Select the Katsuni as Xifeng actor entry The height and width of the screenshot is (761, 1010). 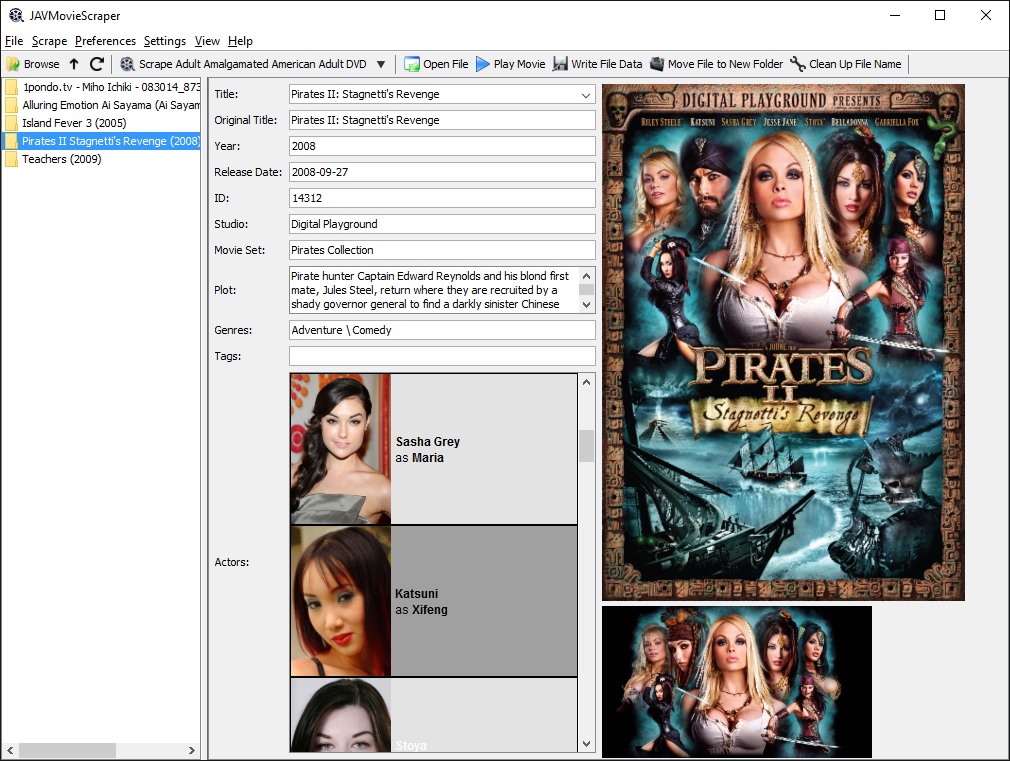[x=434, y=601]
